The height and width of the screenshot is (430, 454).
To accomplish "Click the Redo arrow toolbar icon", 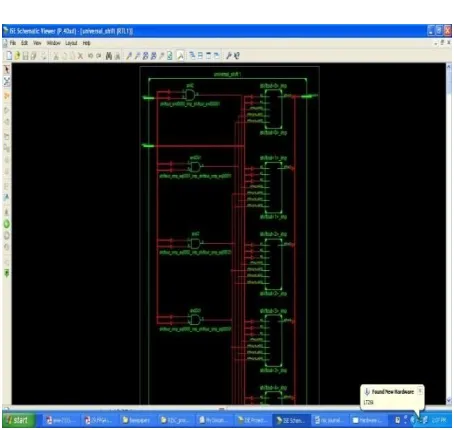I will [98, 56].
